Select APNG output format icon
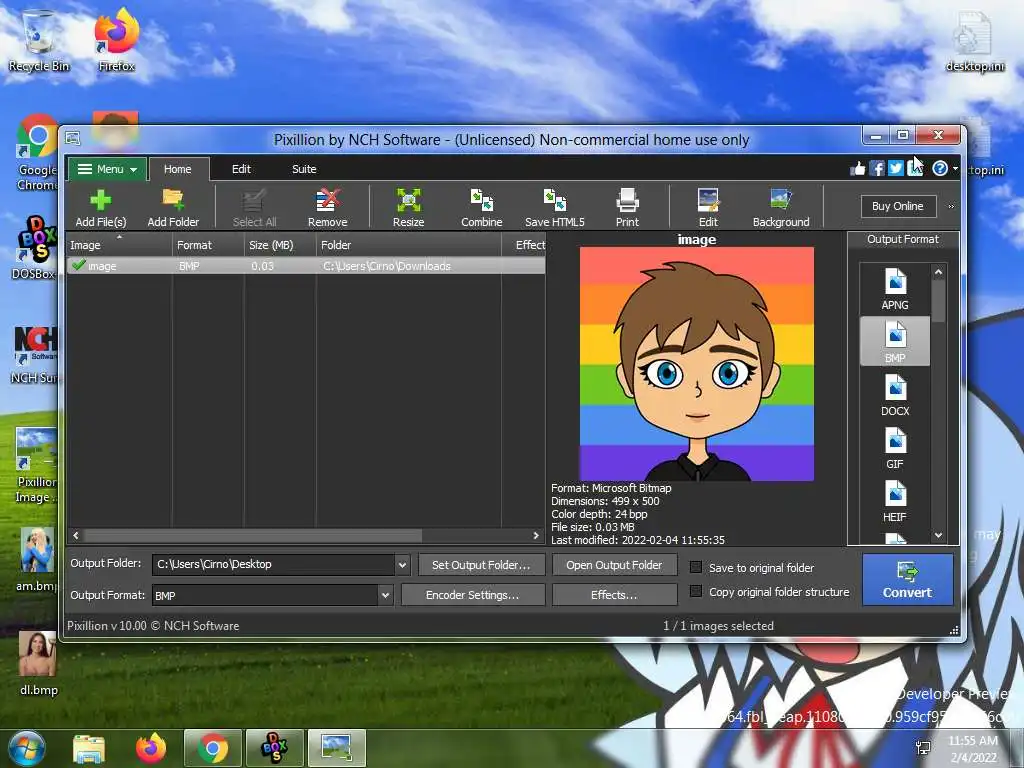Viewport: 1024px width, 768px height. point(895,289)
